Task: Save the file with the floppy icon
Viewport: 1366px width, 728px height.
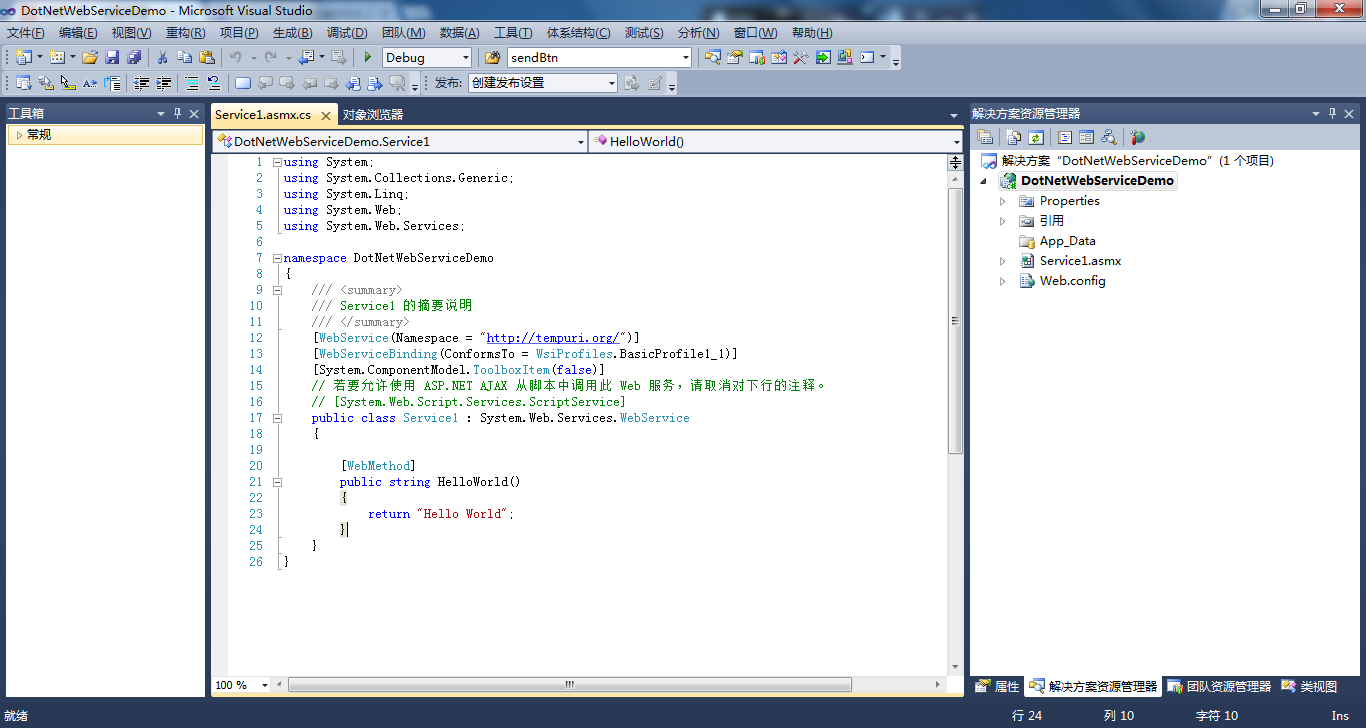Action: (x=112, y=57)
